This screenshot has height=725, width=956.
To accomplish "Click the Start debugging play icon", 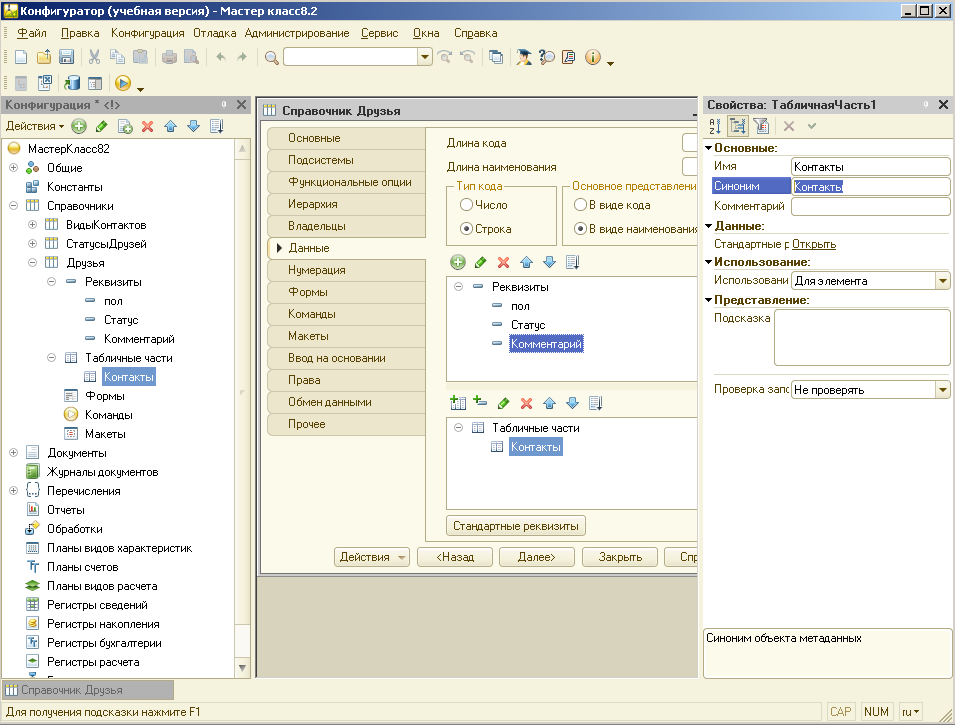I will point(123,84).
